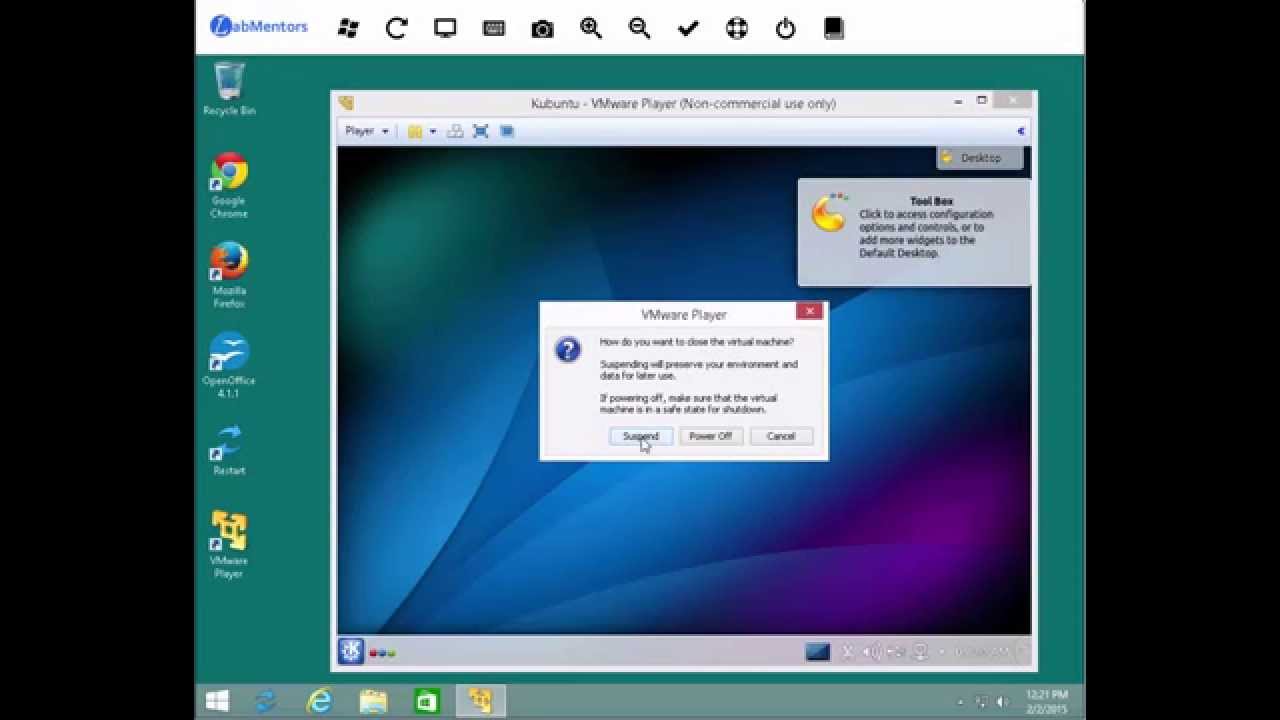Select the Restart desktop shortcut

(x=229, y=450)
